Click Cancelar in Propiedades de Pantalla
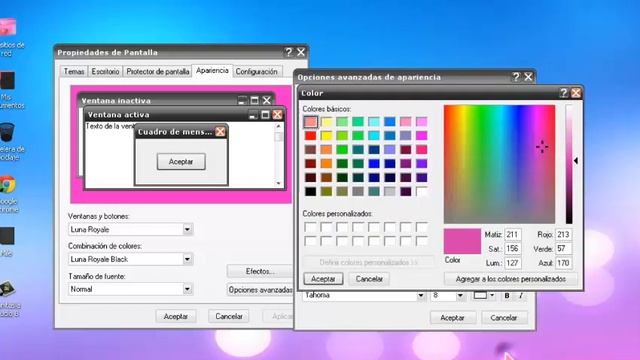 point(229,316)
